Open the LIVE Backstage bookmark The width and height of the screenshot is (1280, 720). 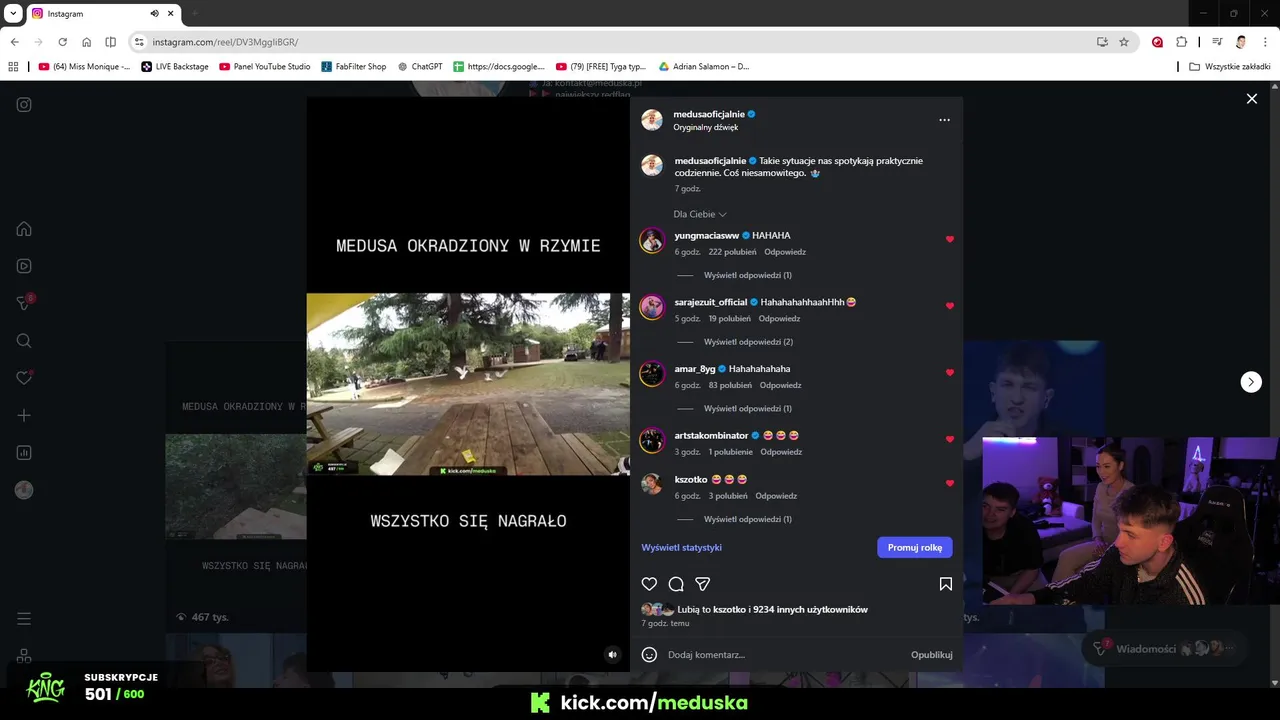click(x=175, y=67)
